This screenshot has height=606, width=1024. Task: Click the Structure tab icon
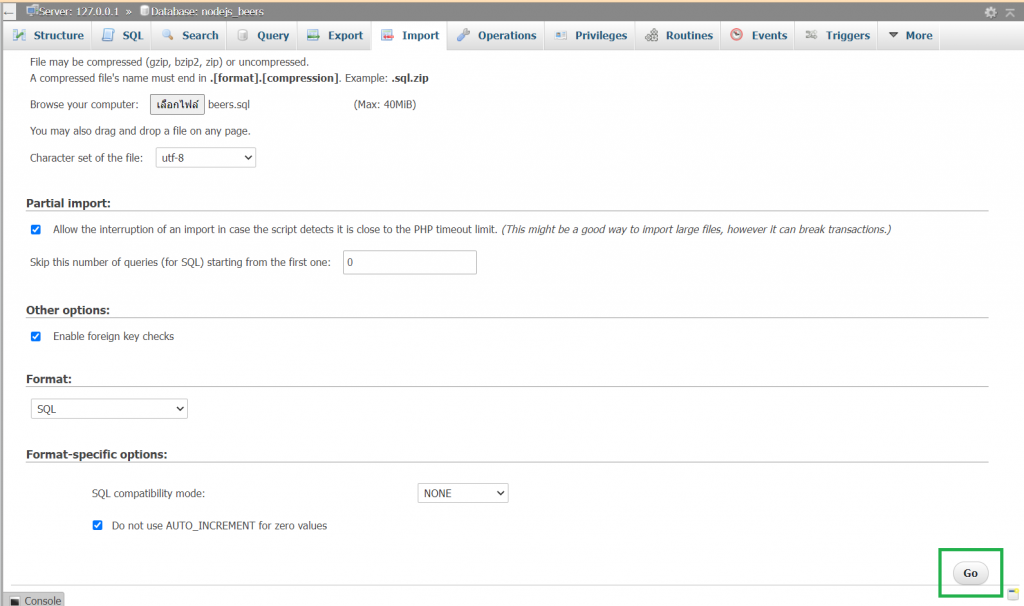pyautogui.click(x=20, y=35)
